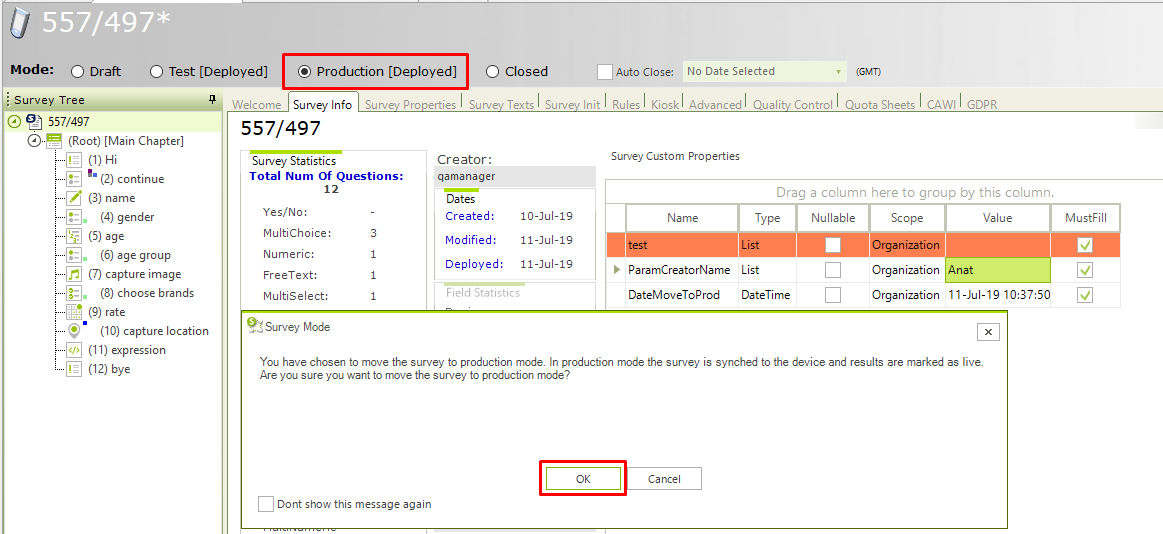
Task: Switch to the Advanced tab
Action: 715,105
